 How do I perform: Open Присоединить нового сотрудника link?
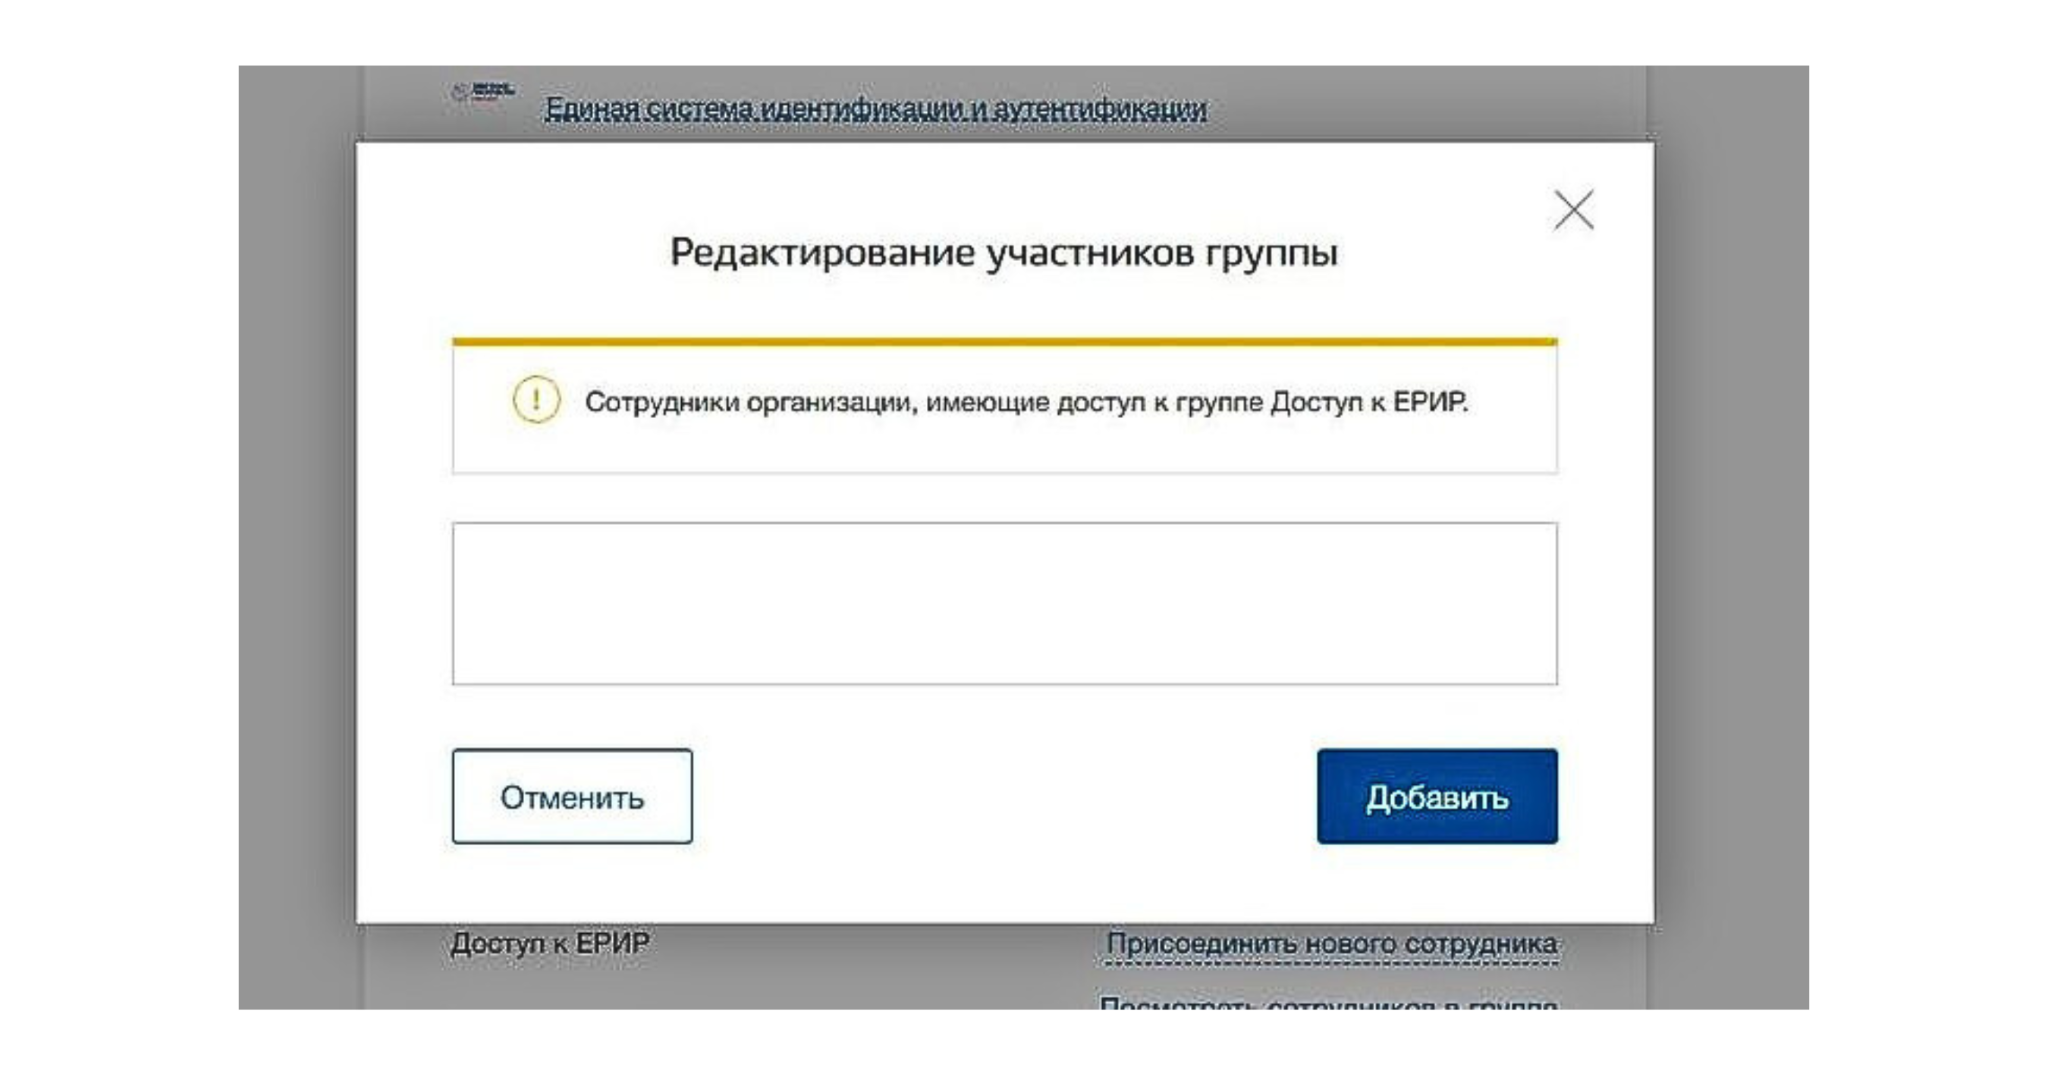click(x=1331, y=943)
